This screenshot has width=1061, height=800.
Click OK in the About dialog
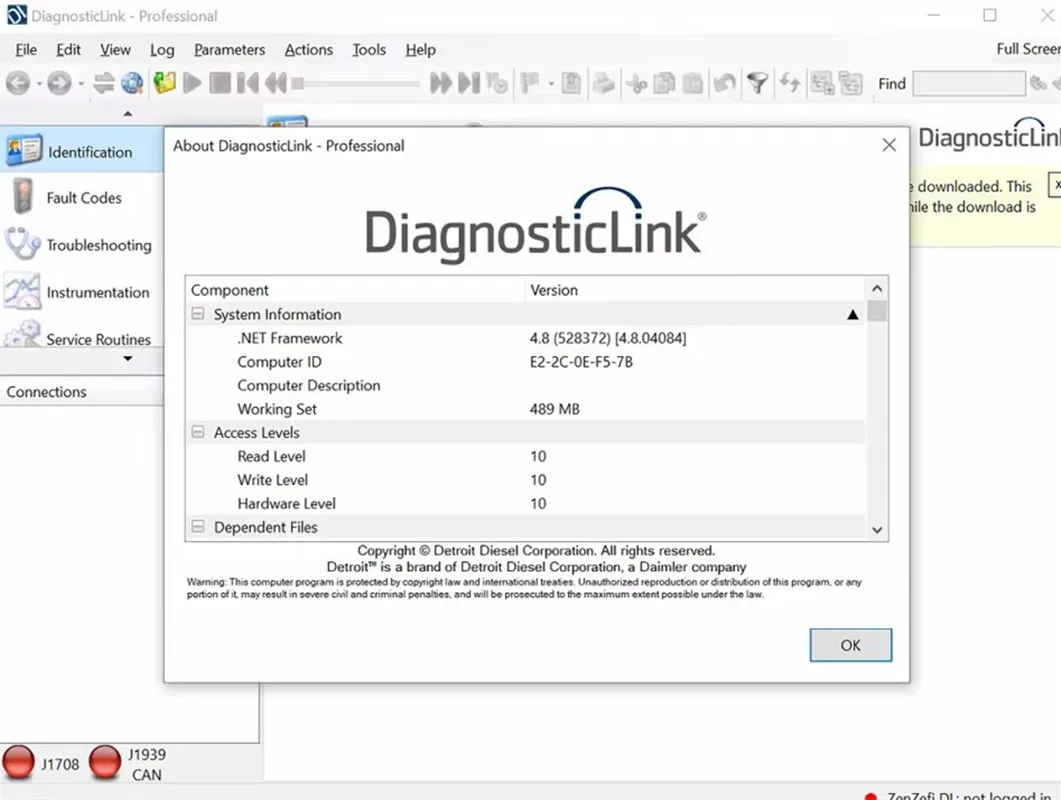pyautogui.click(x=851, y=645)
